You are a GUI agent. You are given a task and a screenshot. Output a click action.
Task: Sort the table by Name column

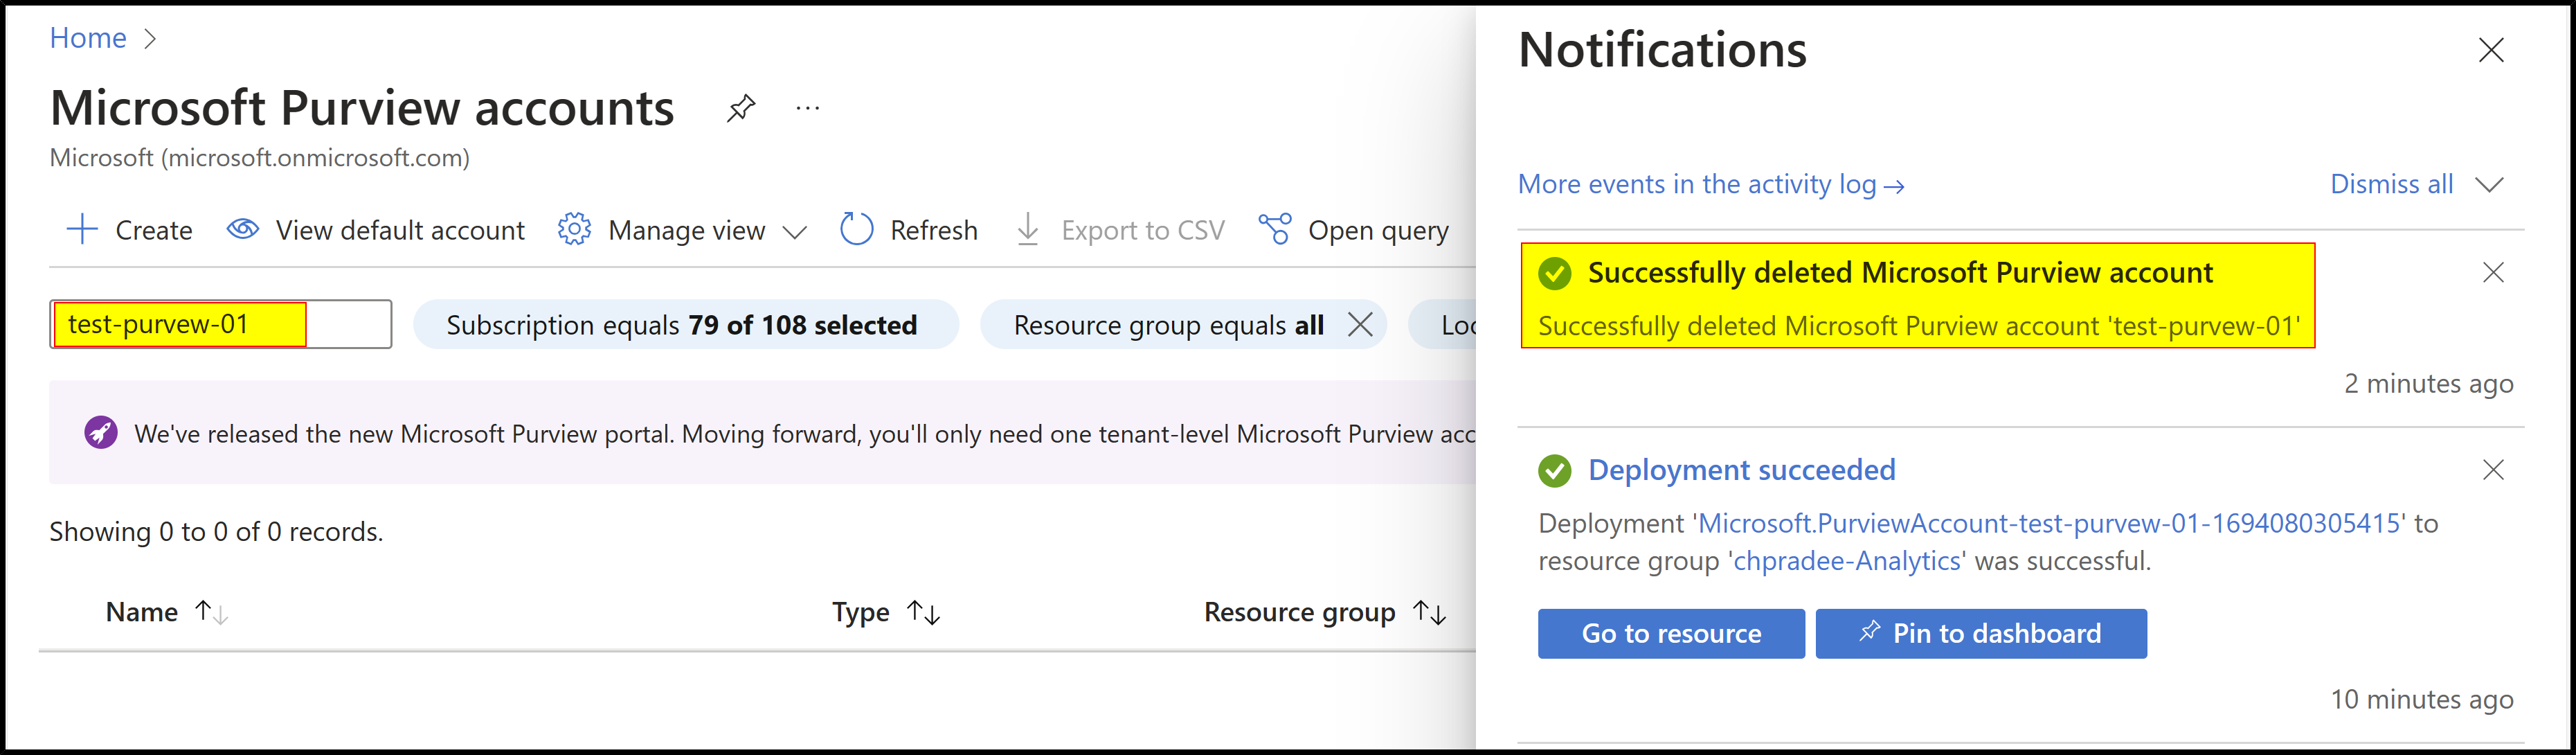[x=167, y=612]
